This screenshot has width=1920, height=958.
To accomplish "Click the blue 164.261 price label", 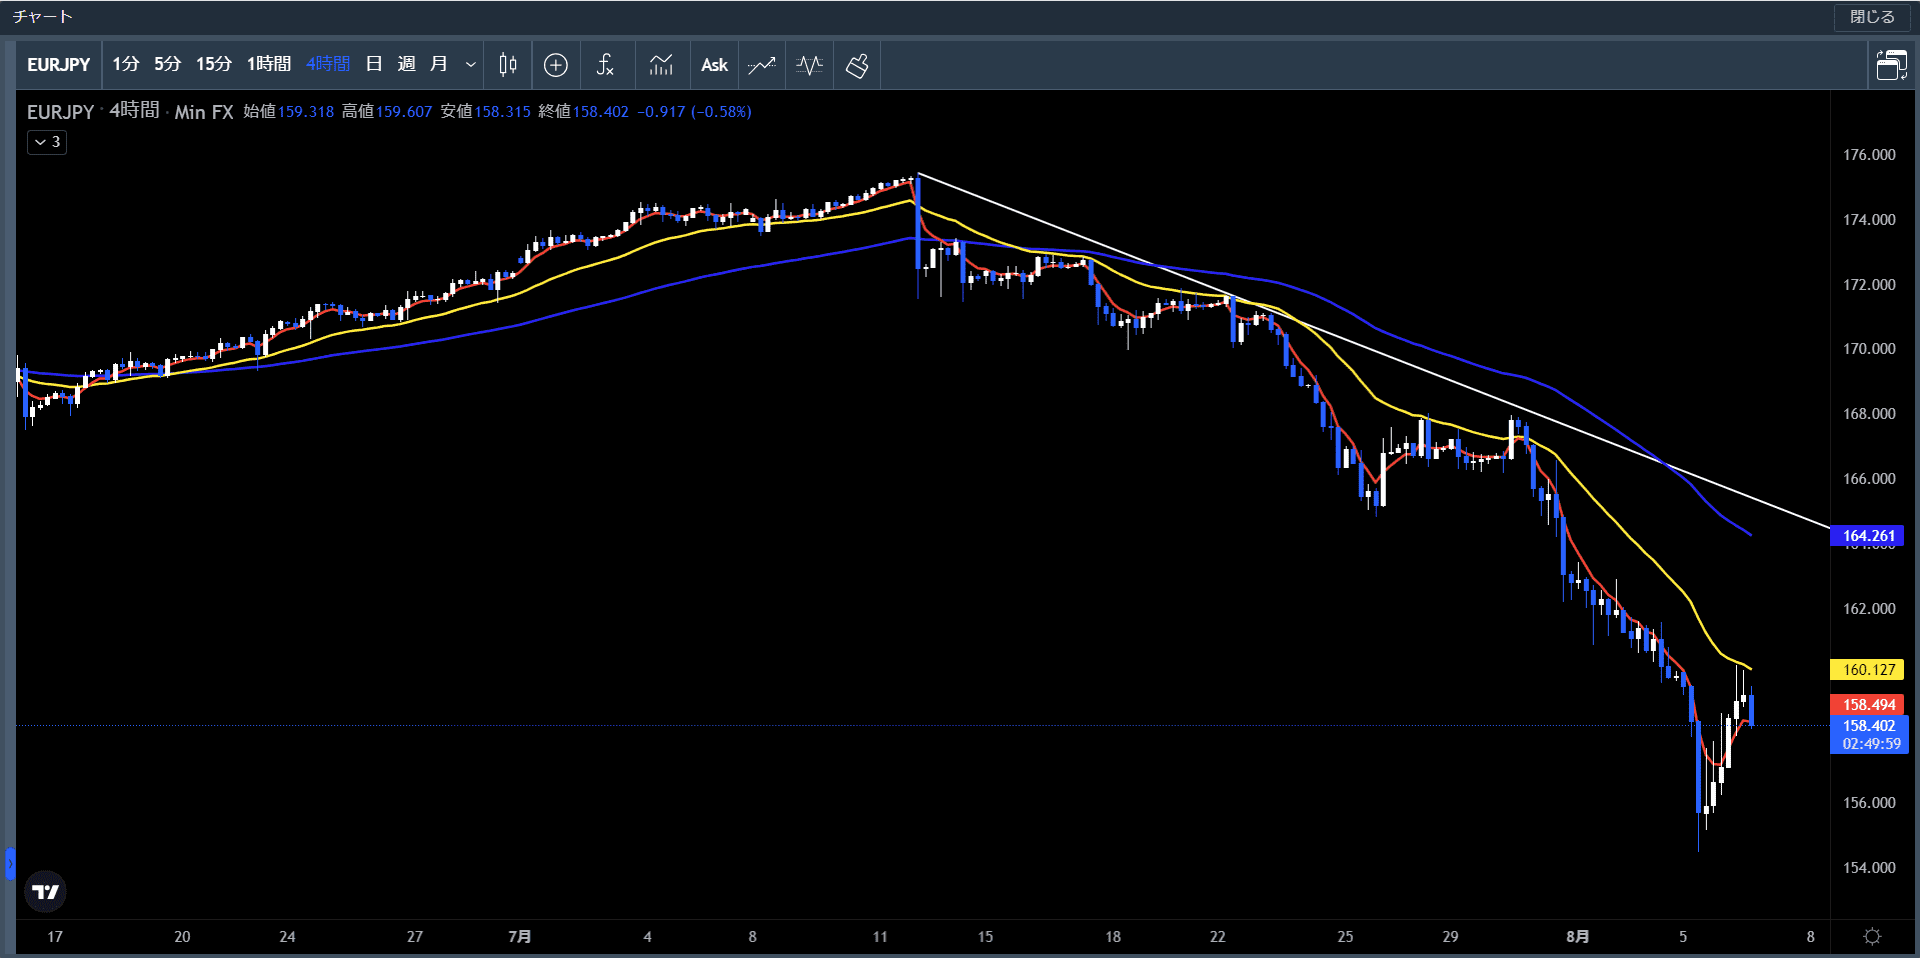I will tap(1868, 536).
